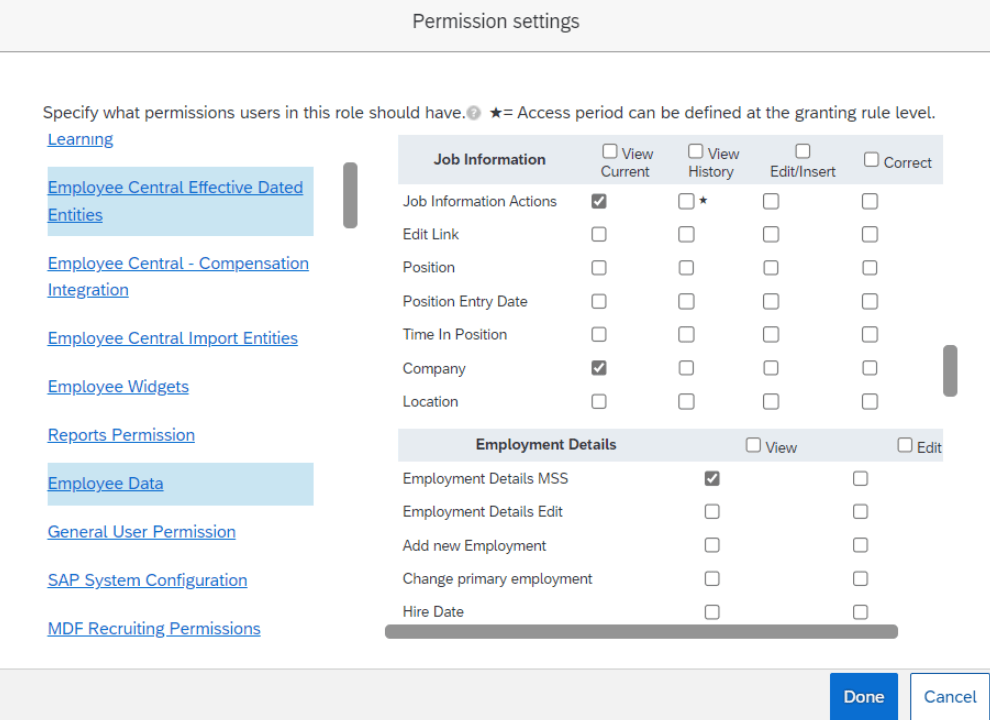
Task: Click the help icon after the permissions instruction
Action: [x=474, y=114]
